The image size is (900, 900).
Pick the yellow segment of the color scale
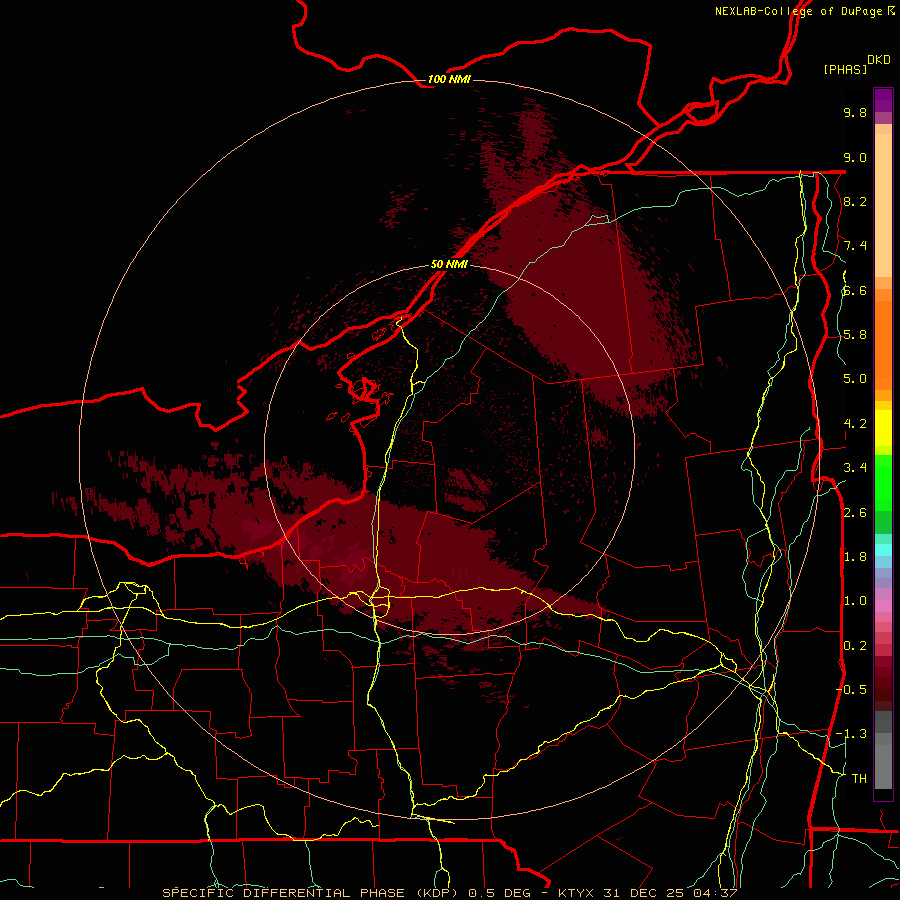coord(883,428)
